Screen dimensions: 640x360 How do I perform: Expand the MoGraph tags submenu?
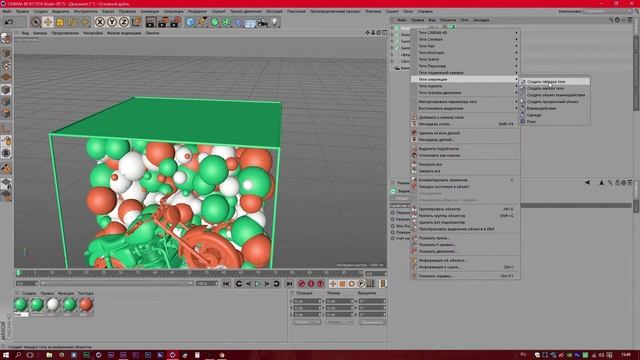[465, 53]
